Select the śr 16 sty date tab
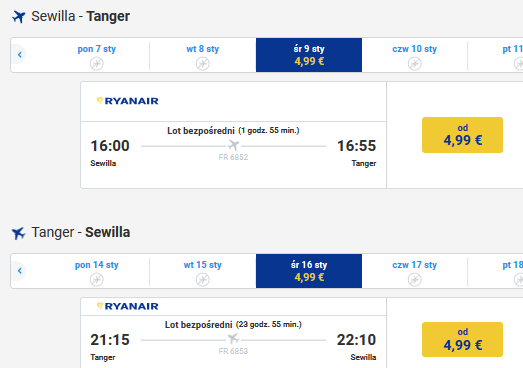 (309, 271)
